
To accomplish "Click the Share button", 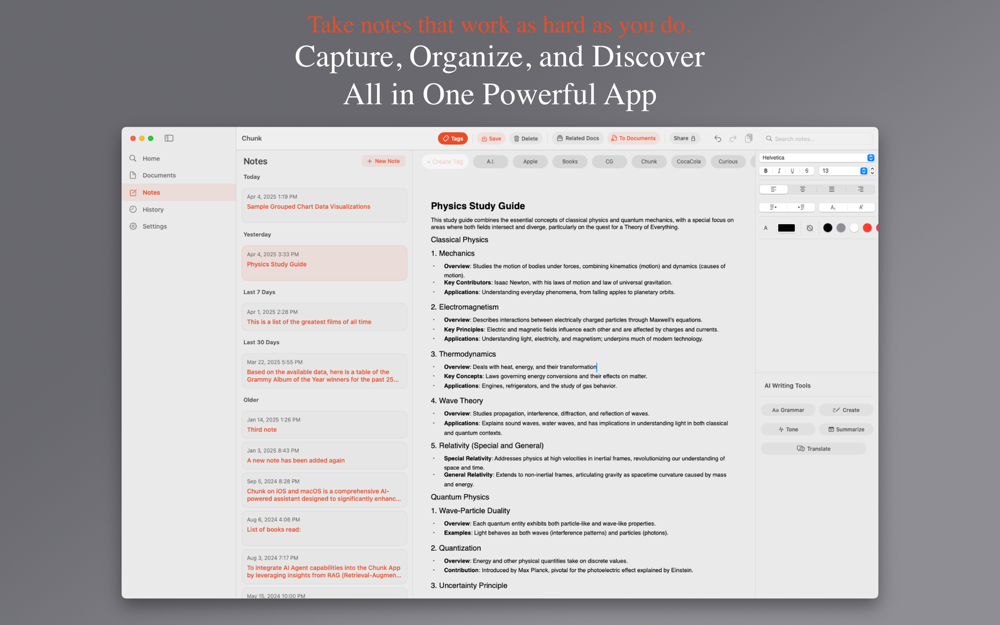I will pos(684,138).
